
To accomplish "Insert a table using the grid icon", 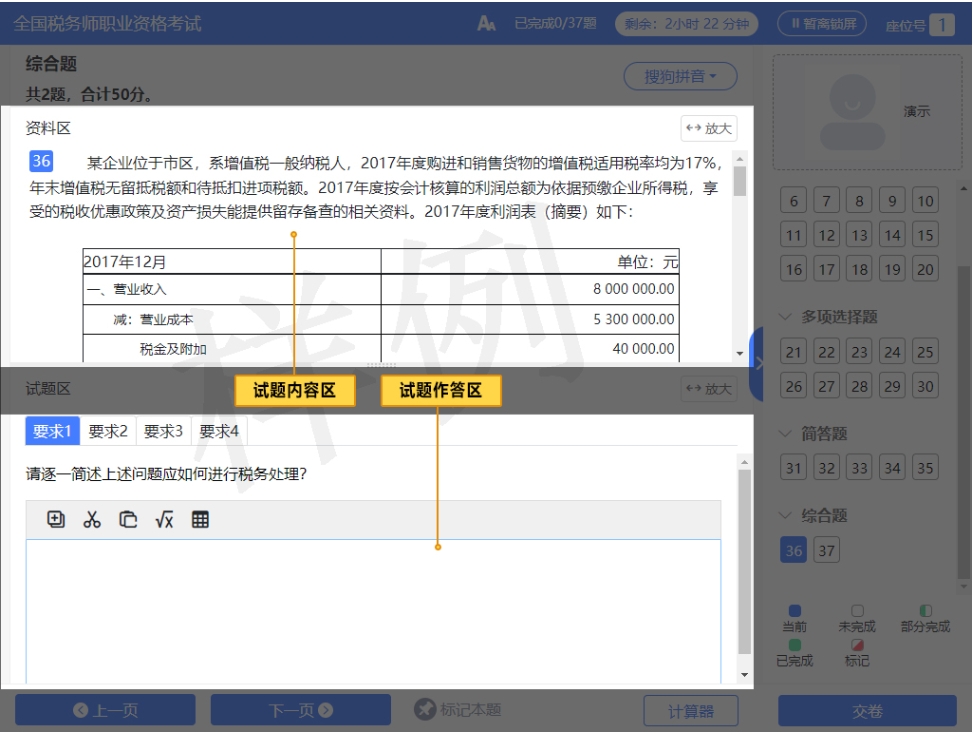I will 200,520.
